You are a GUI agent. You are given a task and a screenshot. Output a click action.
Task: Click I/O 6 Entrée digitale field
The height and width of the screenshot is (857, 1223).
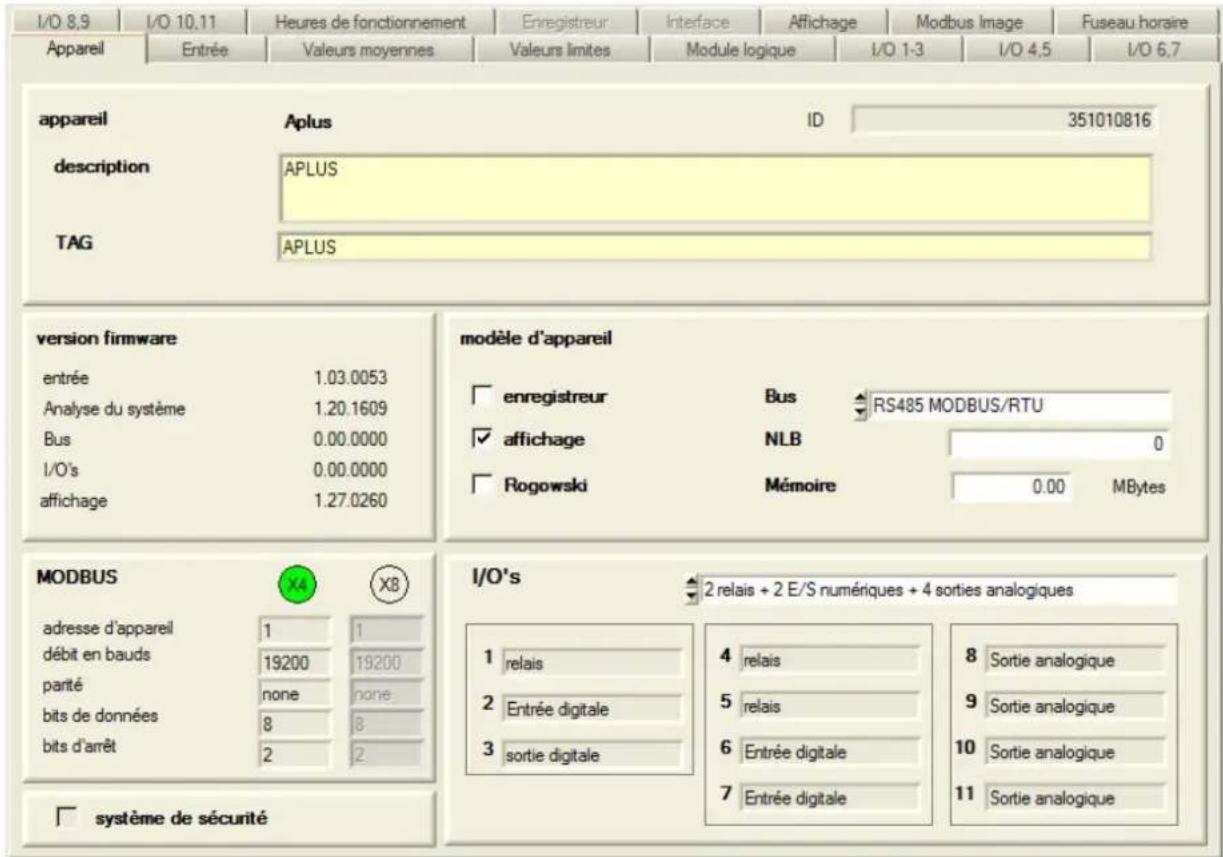coord(828,752)
